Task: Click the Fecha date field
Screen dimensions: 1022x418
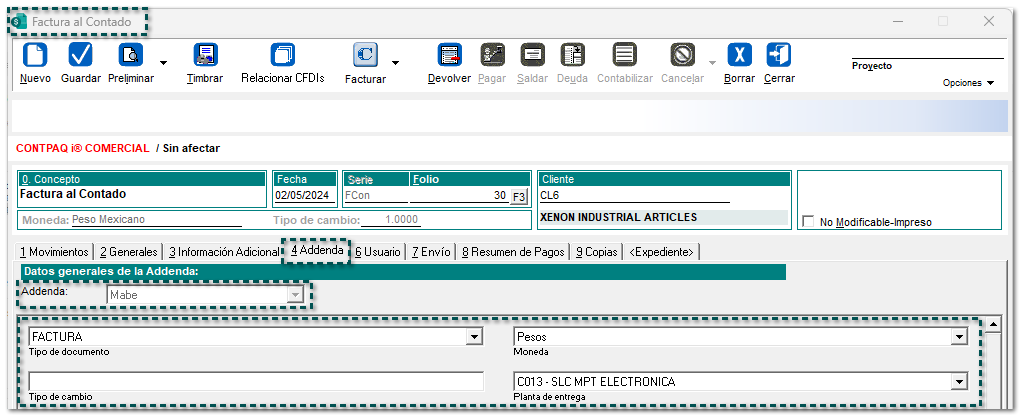Action: [304, 196]
